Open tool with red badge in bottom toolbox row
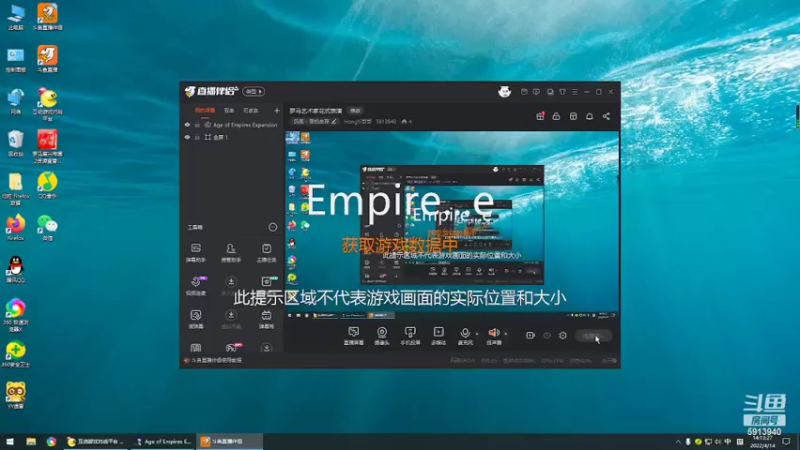 tap(232, 347)
